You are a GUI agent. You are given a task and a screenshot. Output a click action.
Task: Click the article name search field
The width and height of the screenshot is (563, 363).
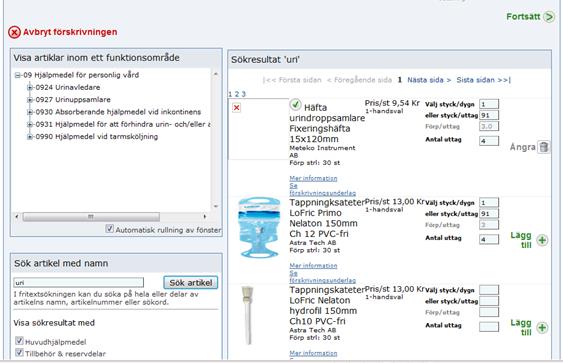point(79,283)
